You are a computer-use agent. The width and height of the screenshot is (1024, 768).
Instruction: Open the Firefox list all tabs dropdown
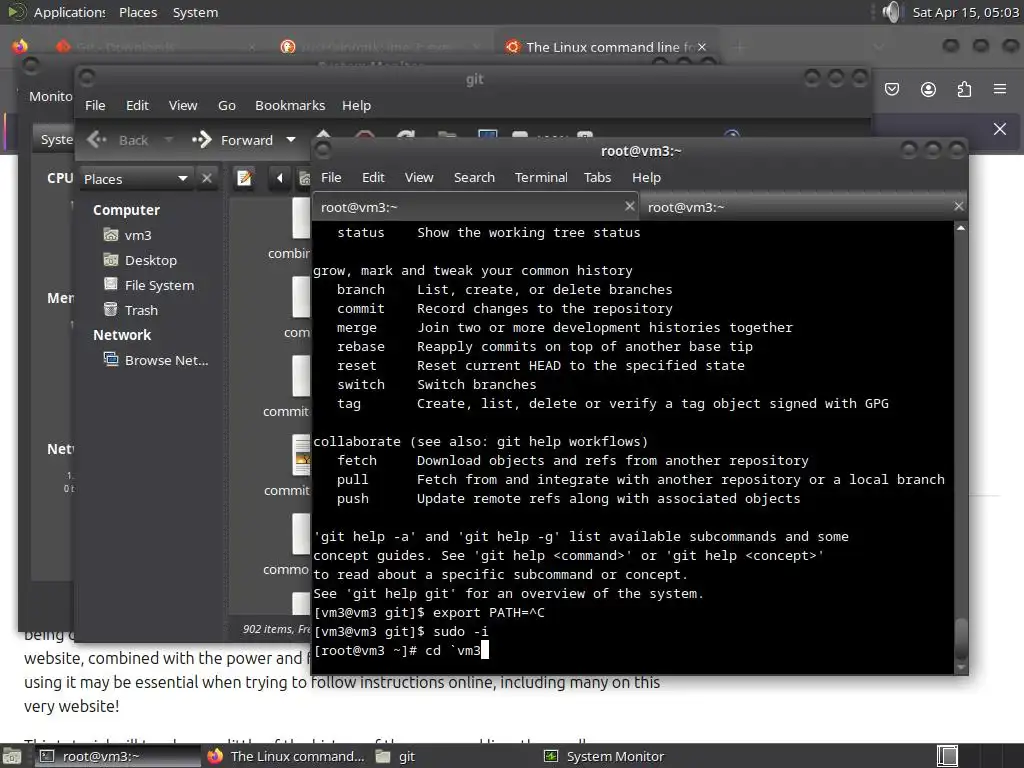878,47
